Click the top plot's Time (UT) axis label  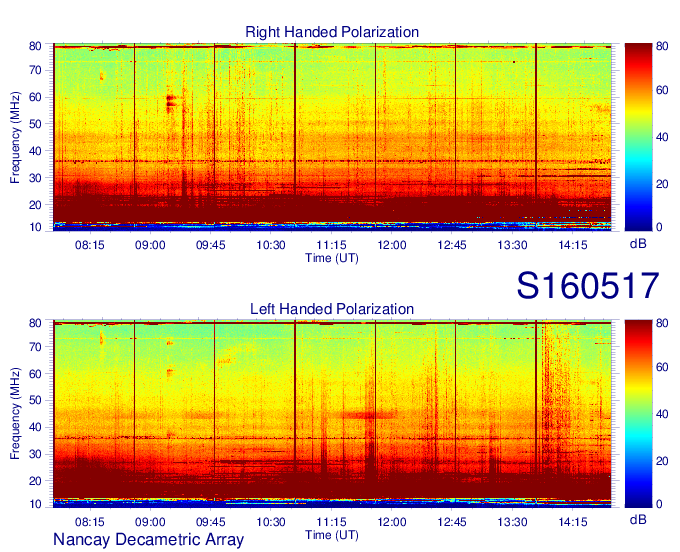(x=332, y=258)
